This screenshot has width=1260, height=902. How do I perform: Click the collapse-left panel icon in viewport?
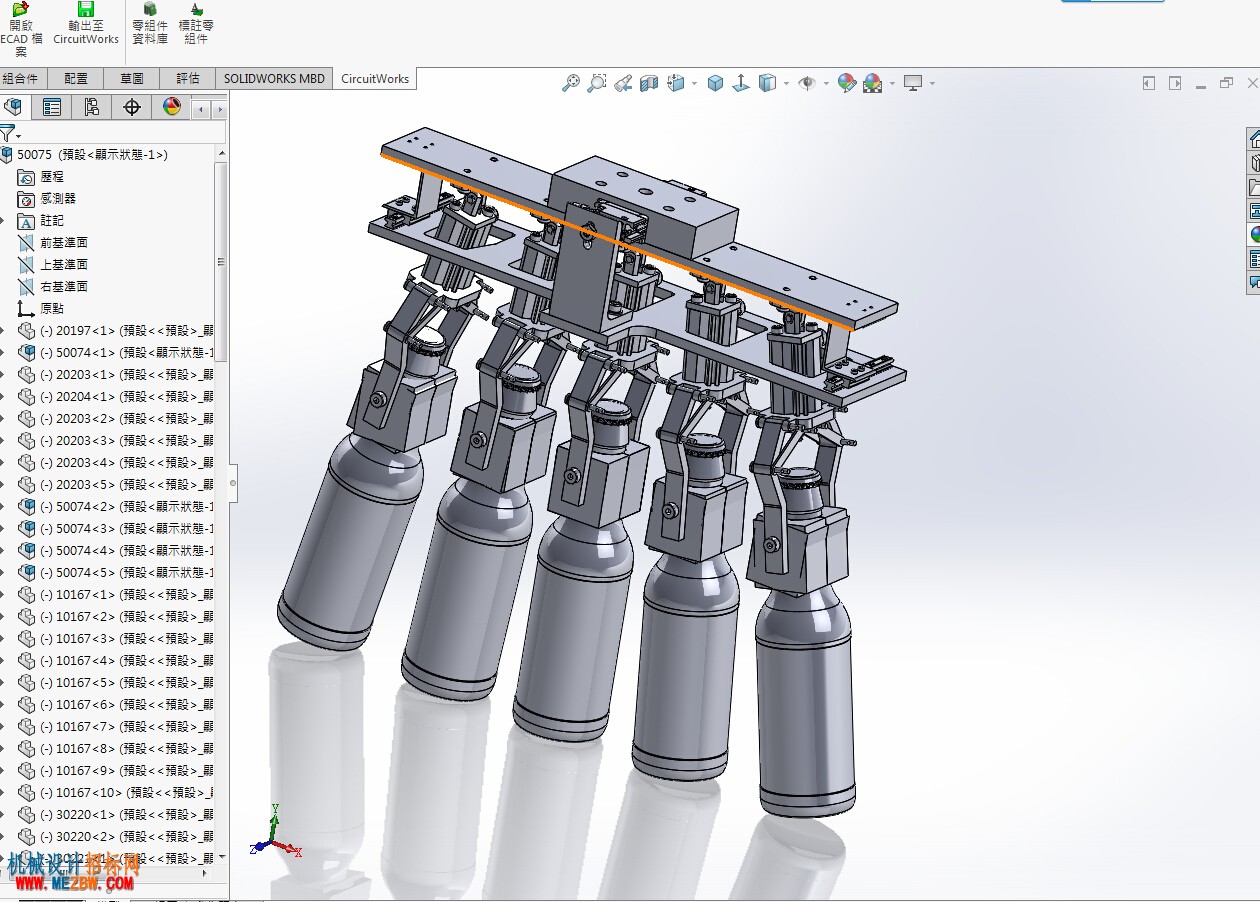click(1149, 83)
